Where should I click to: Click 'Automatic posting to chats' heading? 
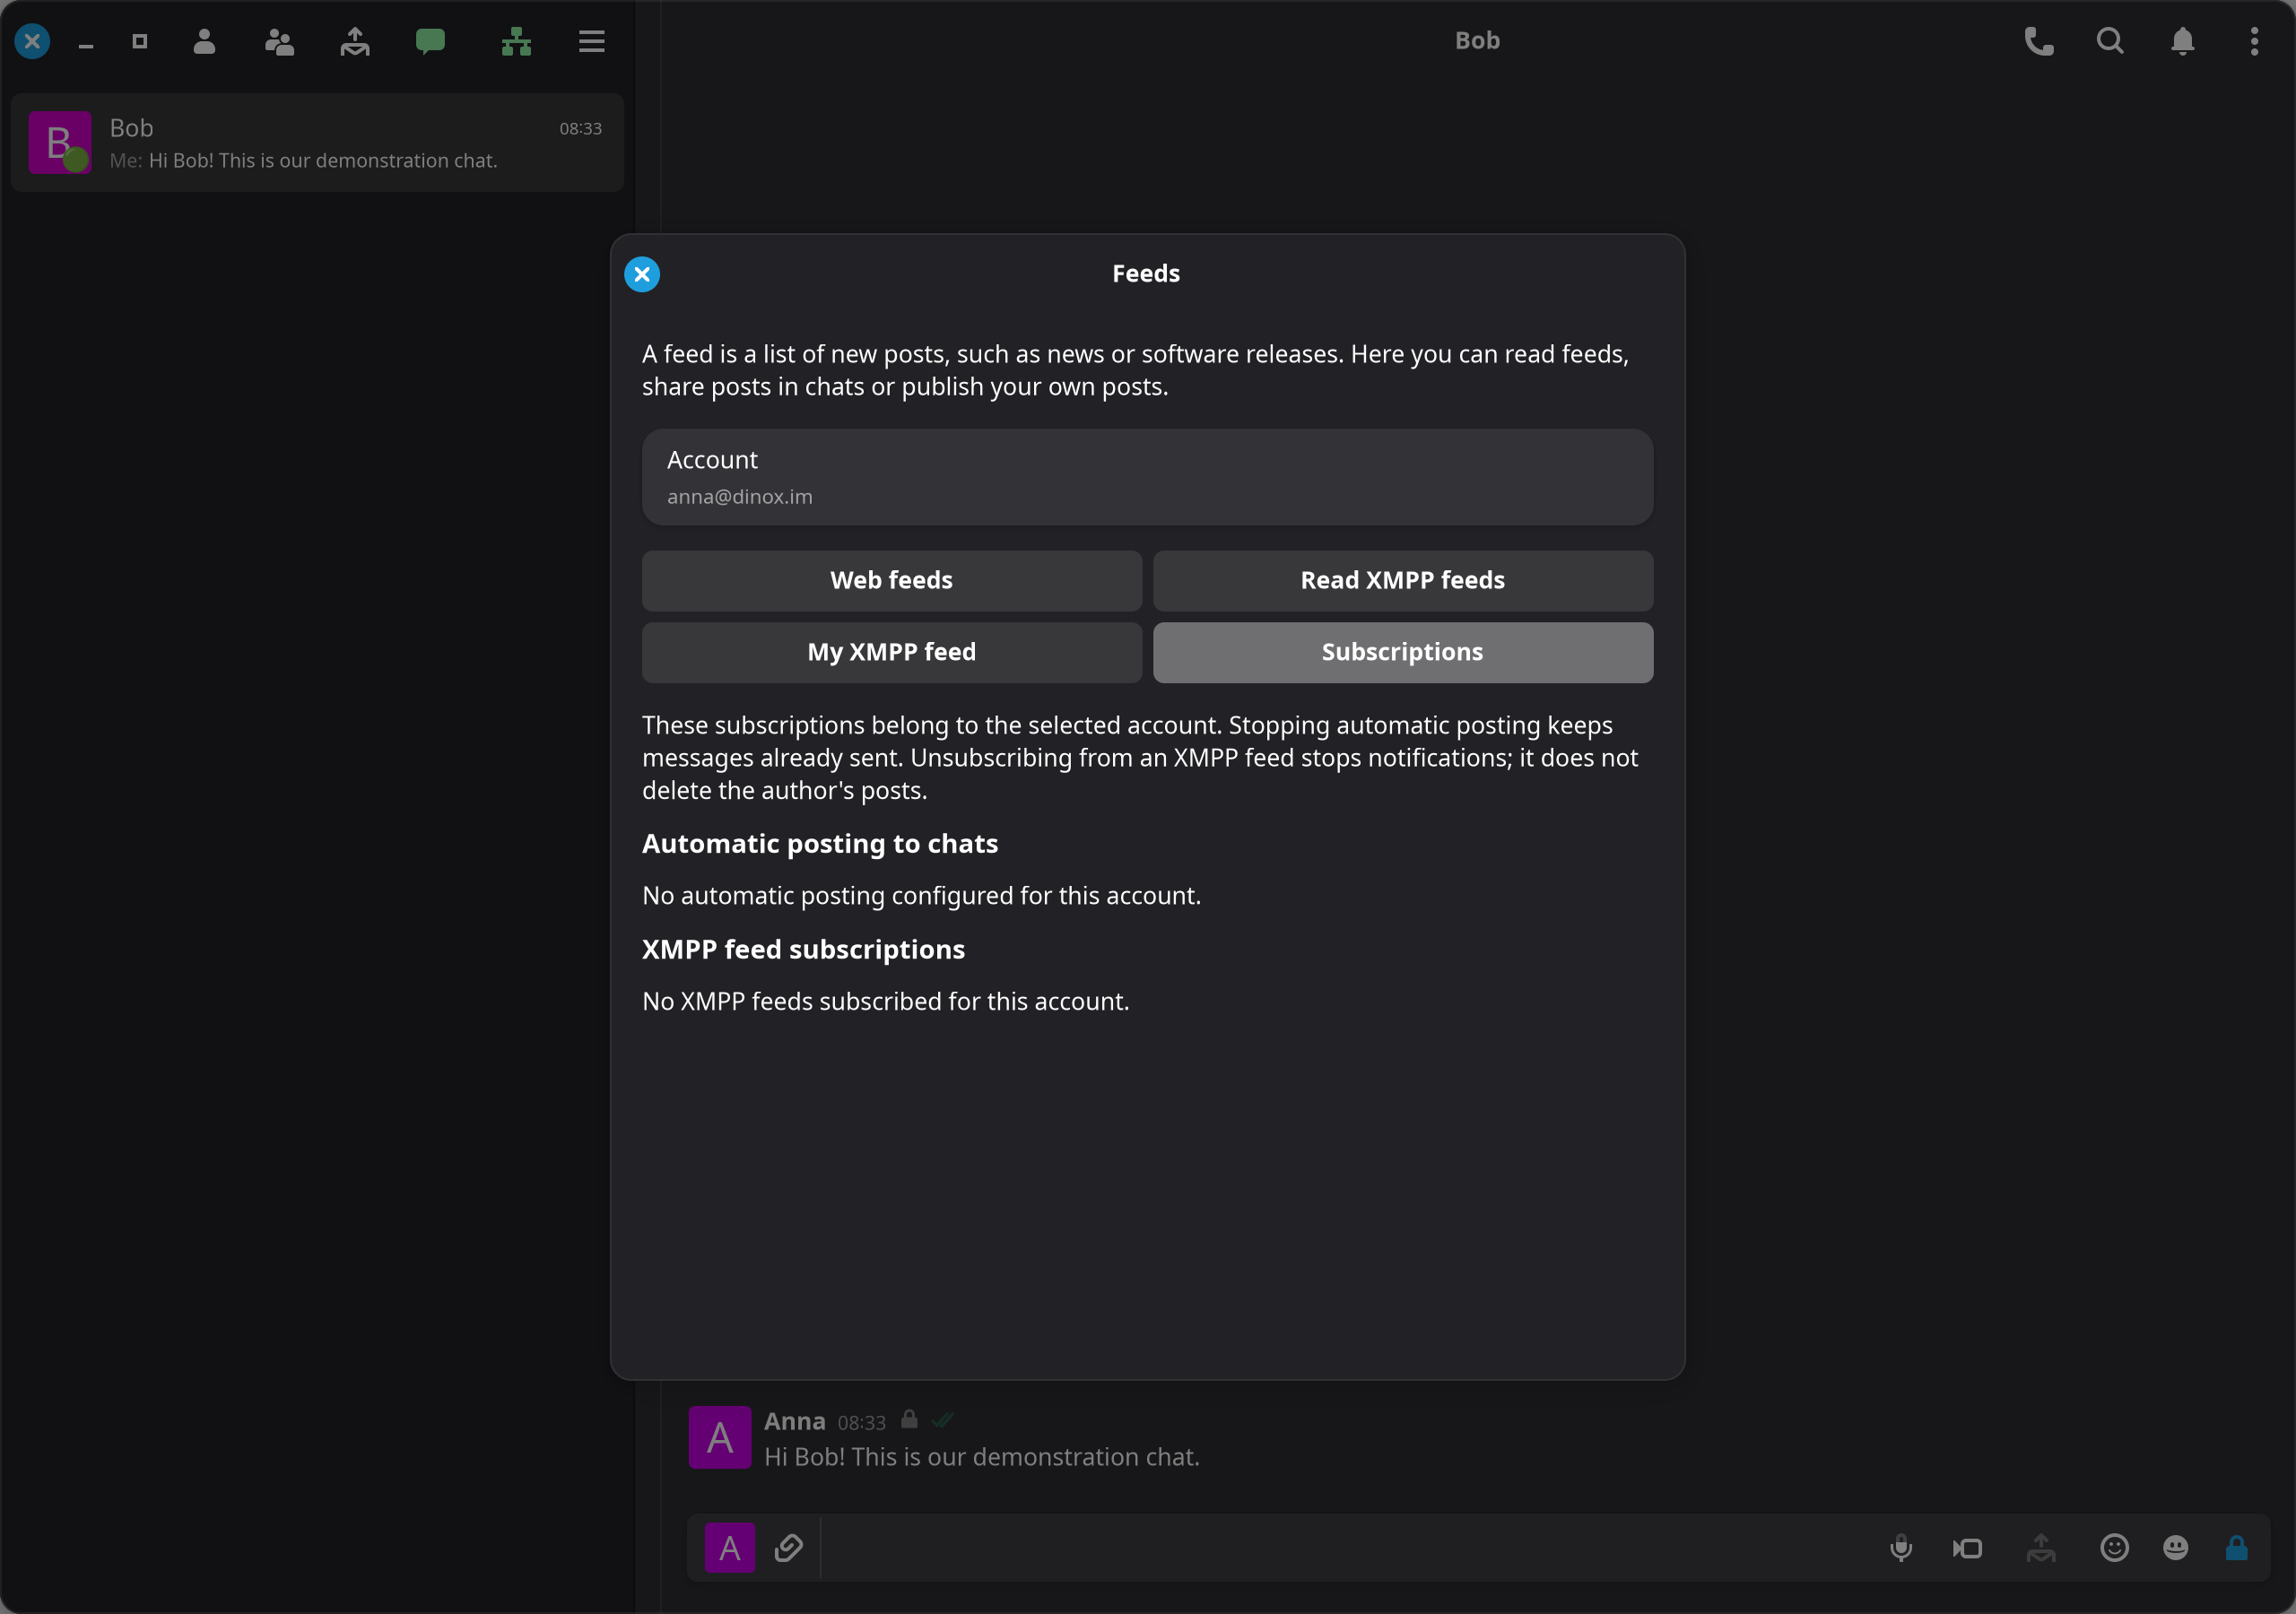click(820, 844)
